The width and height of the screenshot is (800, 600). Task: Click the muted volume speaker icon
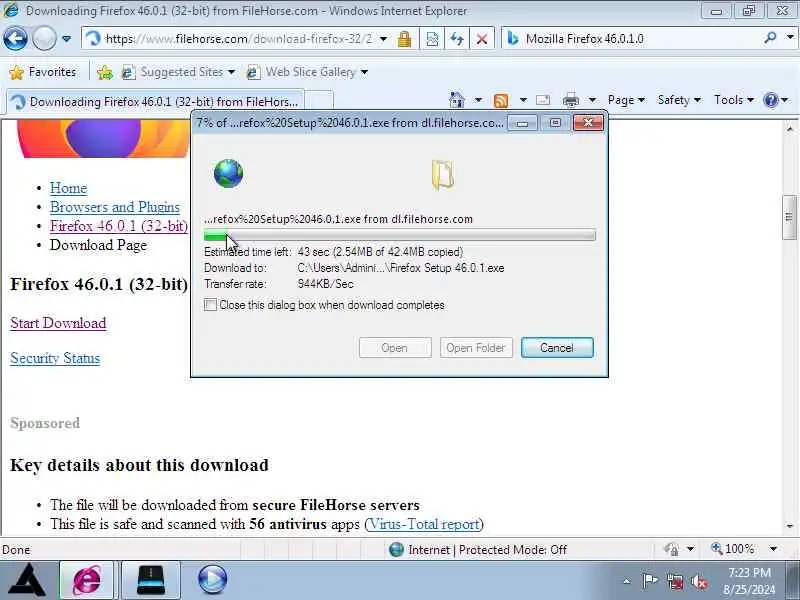pos(699,582)
